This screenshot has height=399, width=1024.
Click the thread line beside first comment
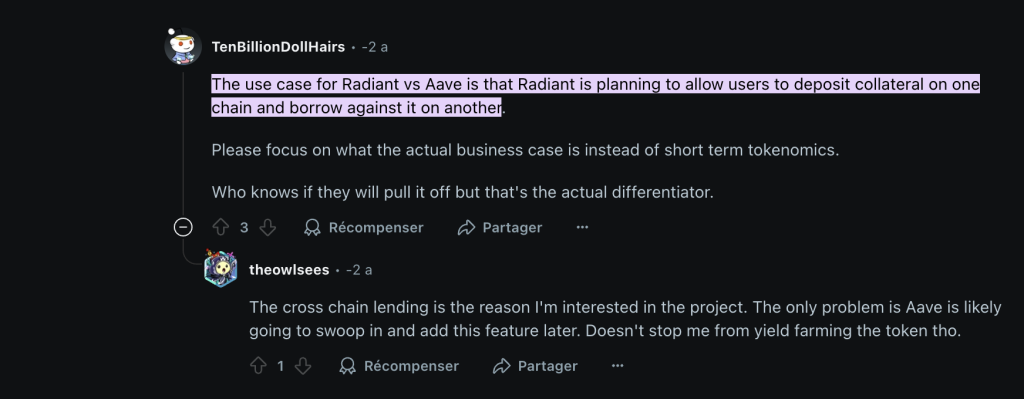click(x=184, y=144)
